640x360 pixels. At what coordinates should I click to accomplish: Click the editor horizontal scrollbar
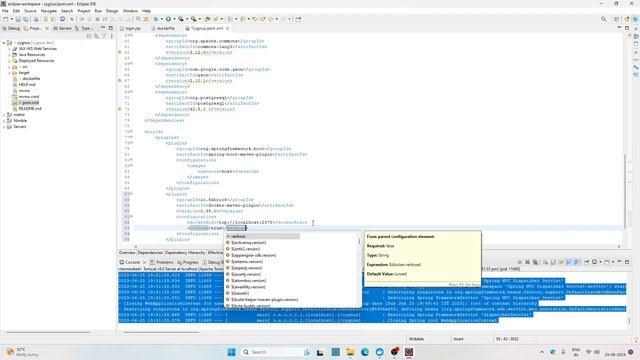(x=377, y=247)
